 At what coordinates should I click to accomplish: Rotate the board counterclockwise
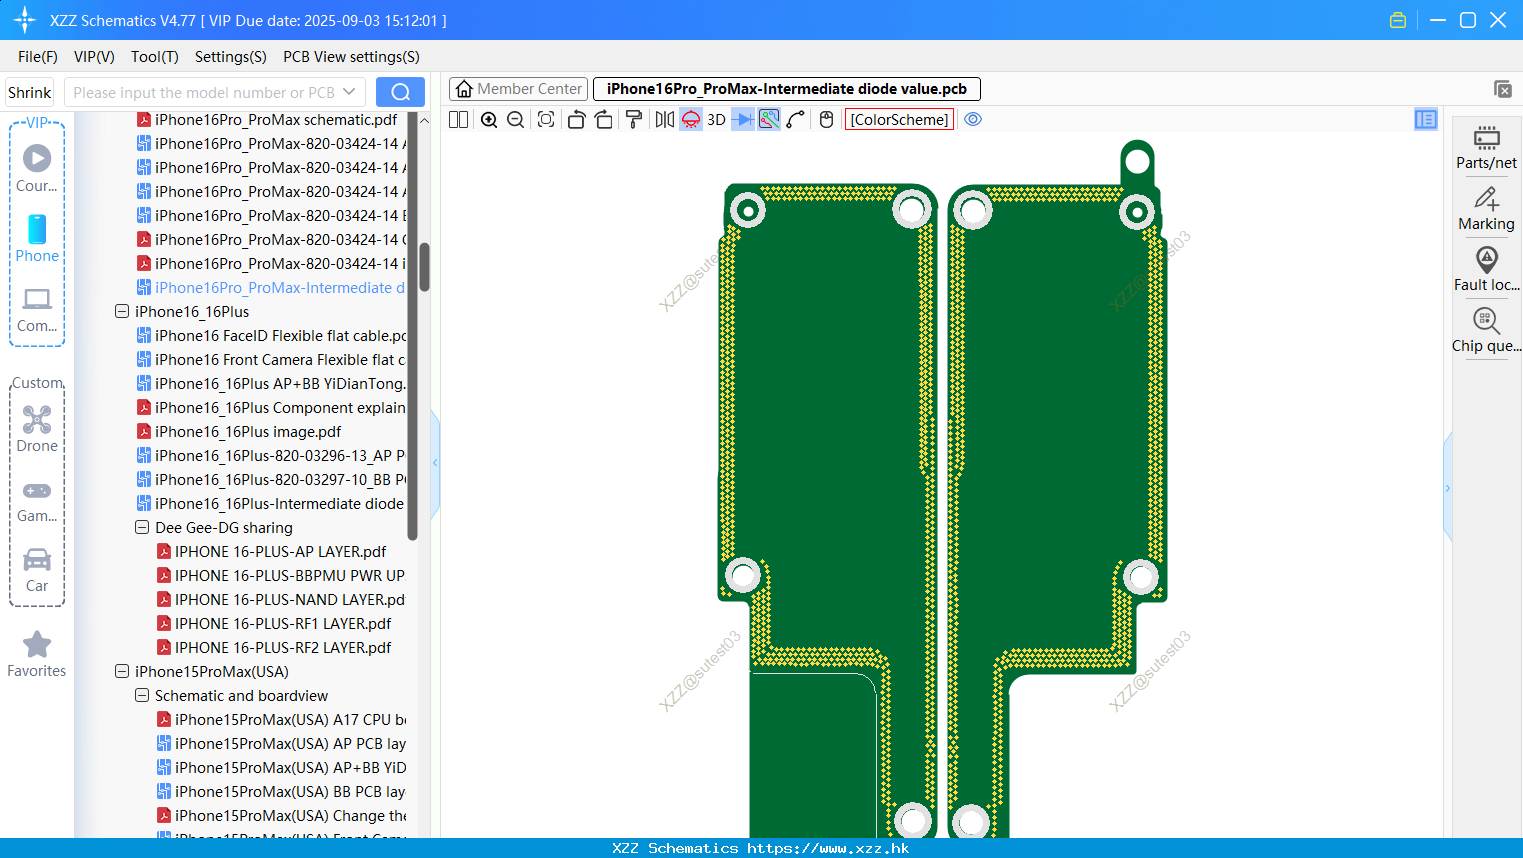[576, 119]
